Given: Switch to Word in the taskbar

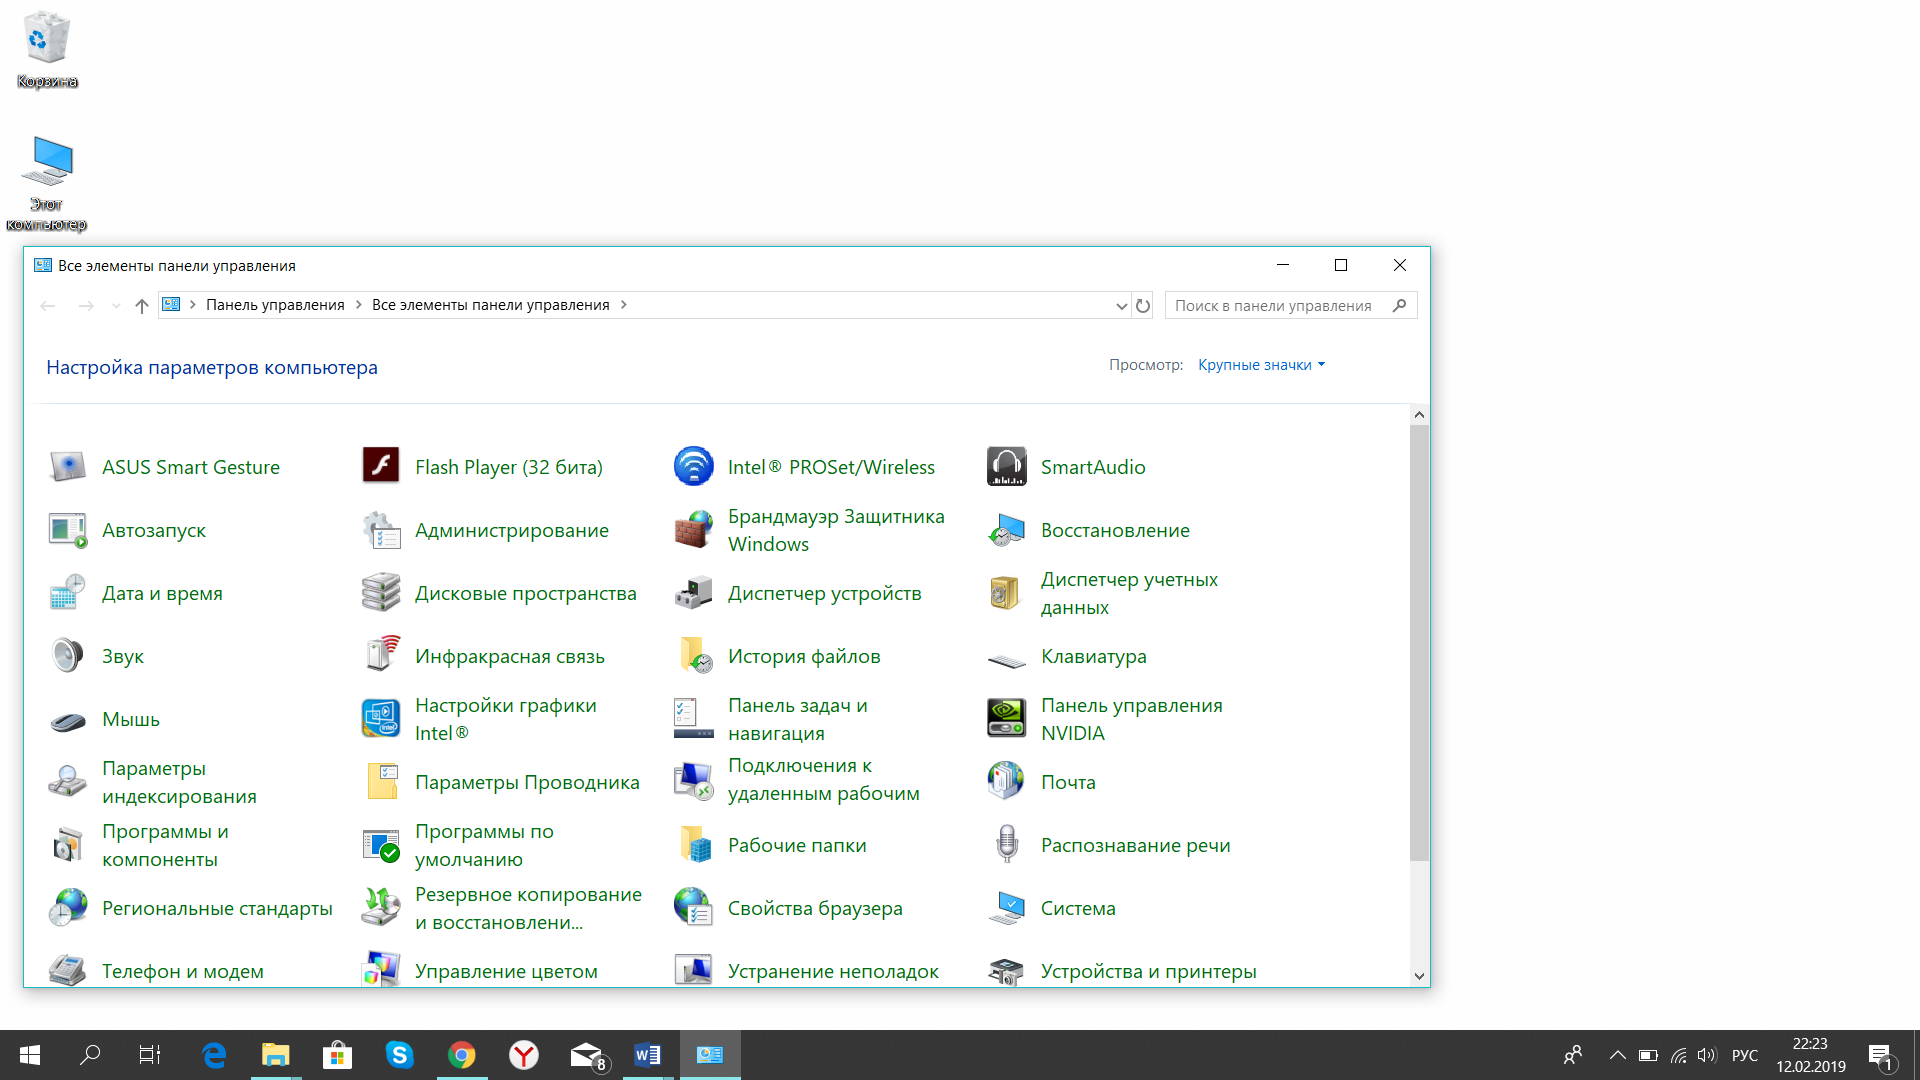Looking at the screenshot, I should tap(647, 1055).
